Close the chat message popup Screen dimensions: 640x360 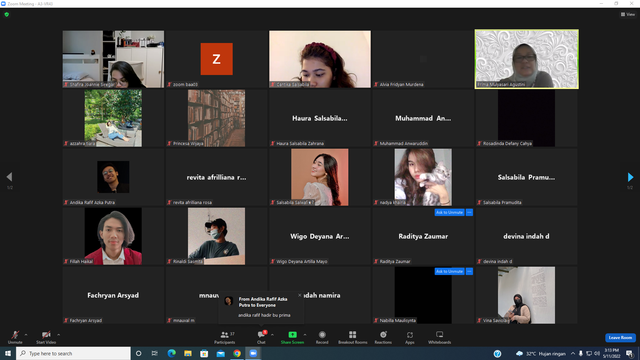[x=300, y=295]
